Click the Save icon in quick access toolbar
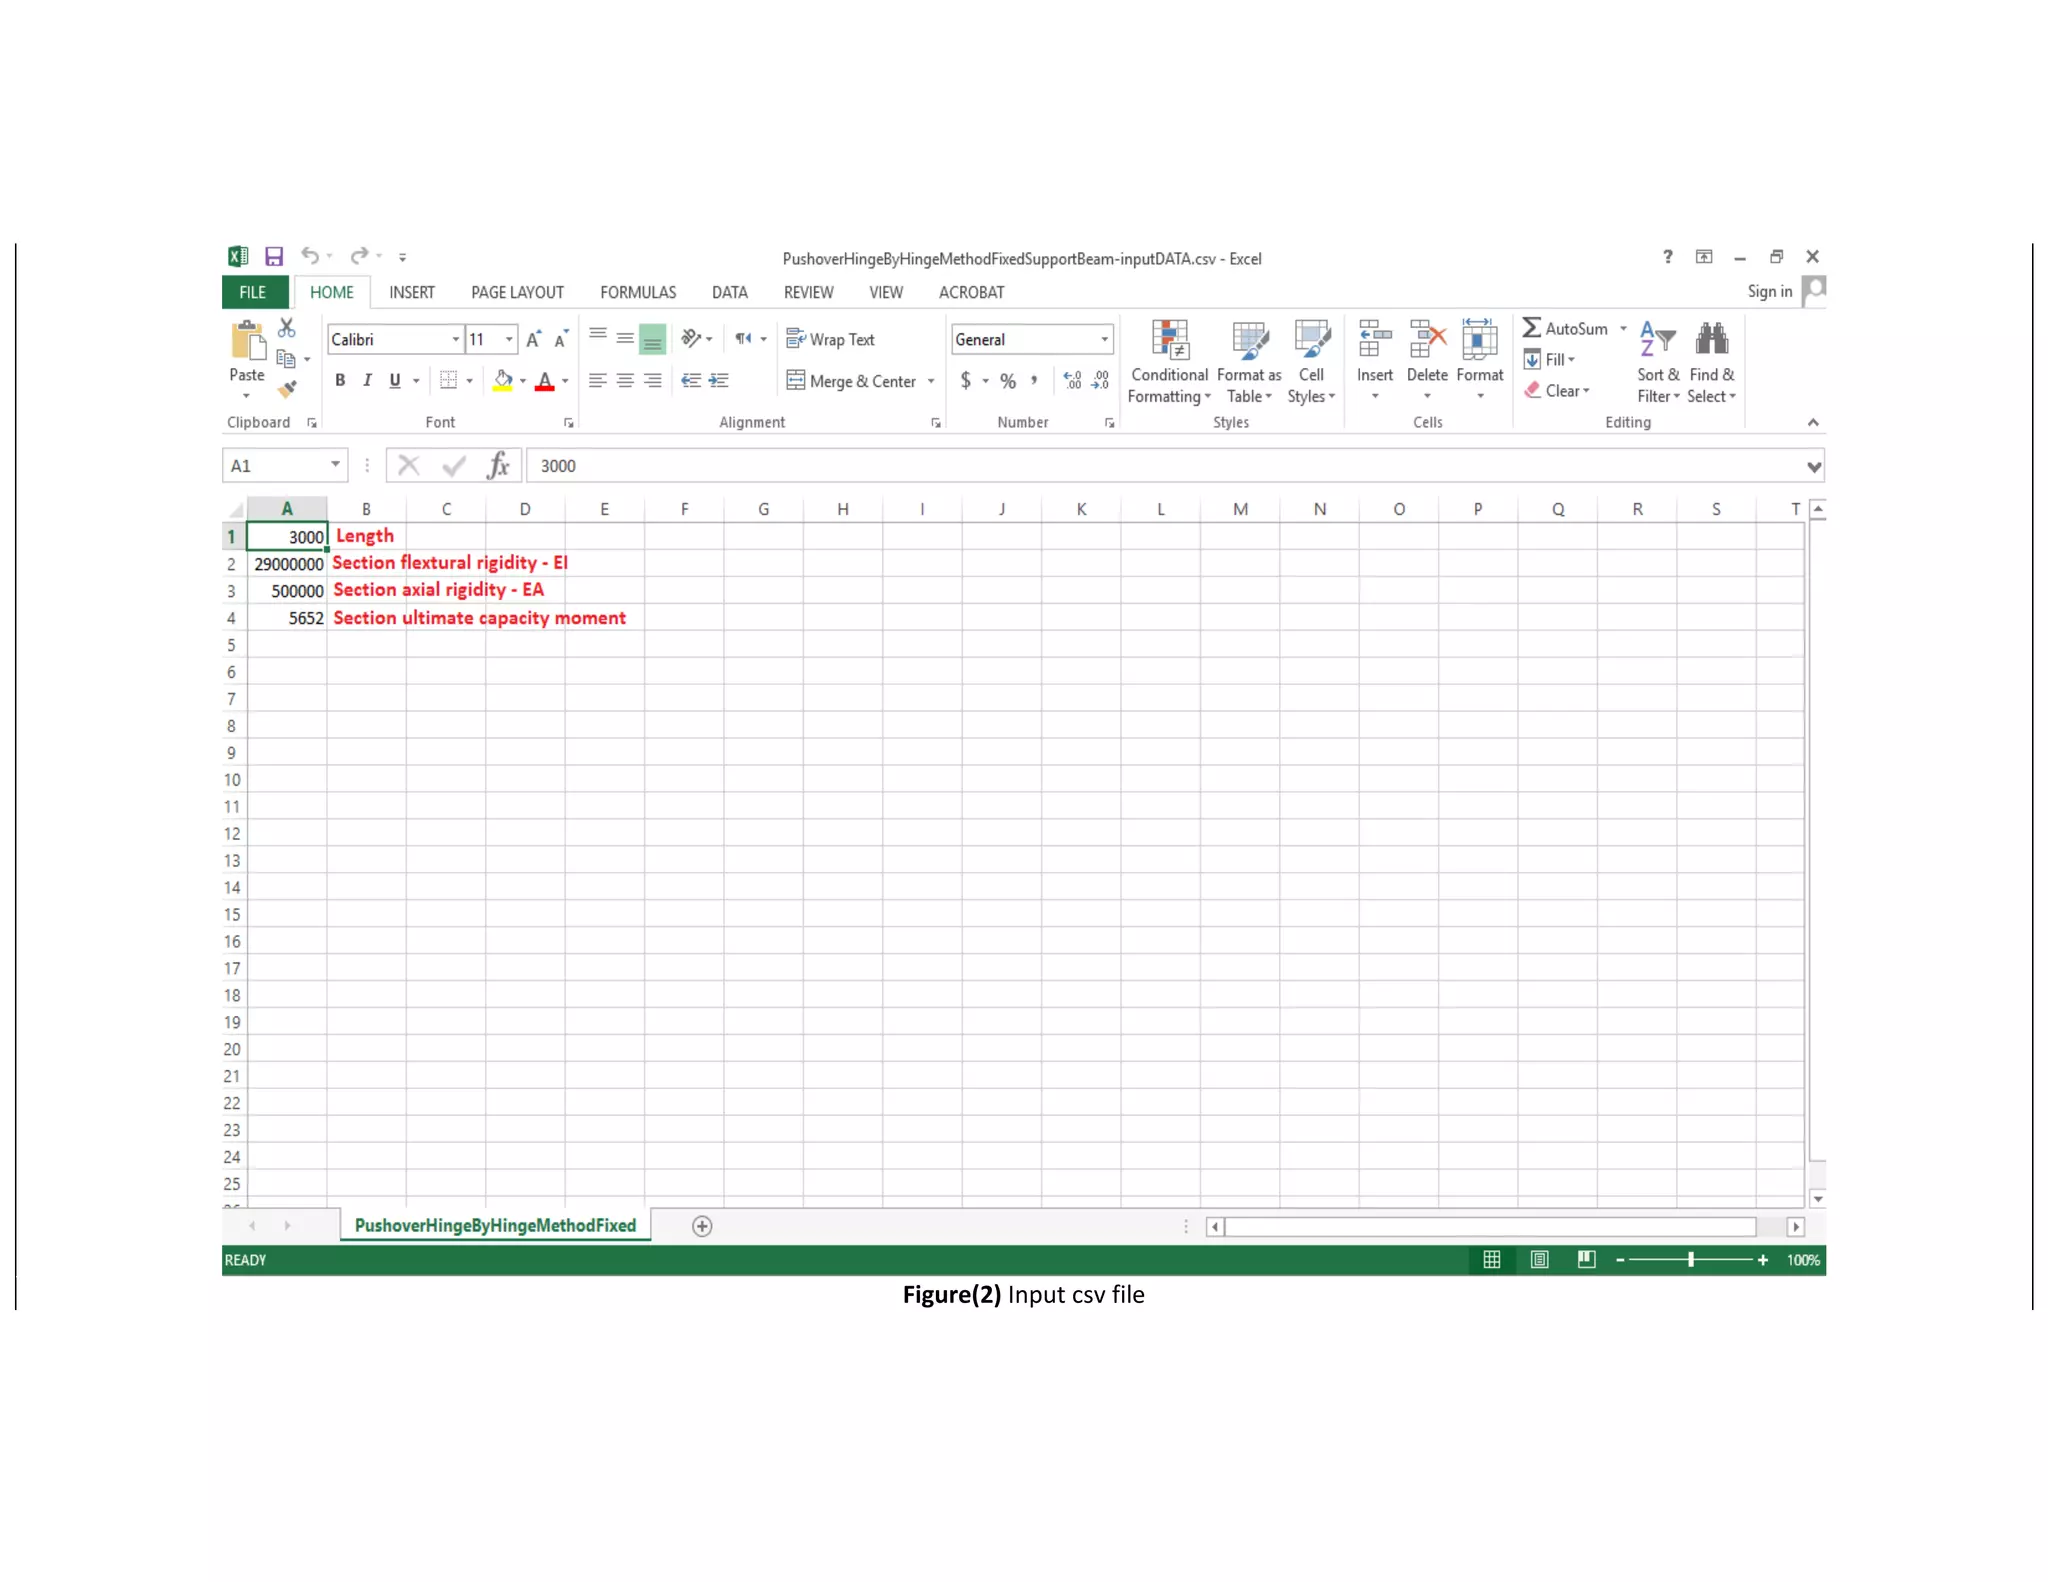 click(x=274, y=257)
